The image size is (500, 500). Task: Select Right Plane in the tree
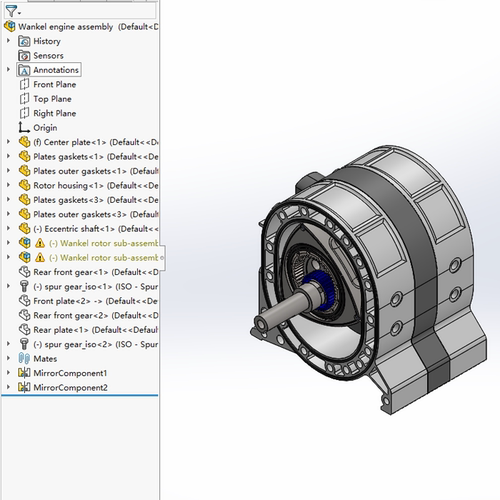[x=55, y=113]
